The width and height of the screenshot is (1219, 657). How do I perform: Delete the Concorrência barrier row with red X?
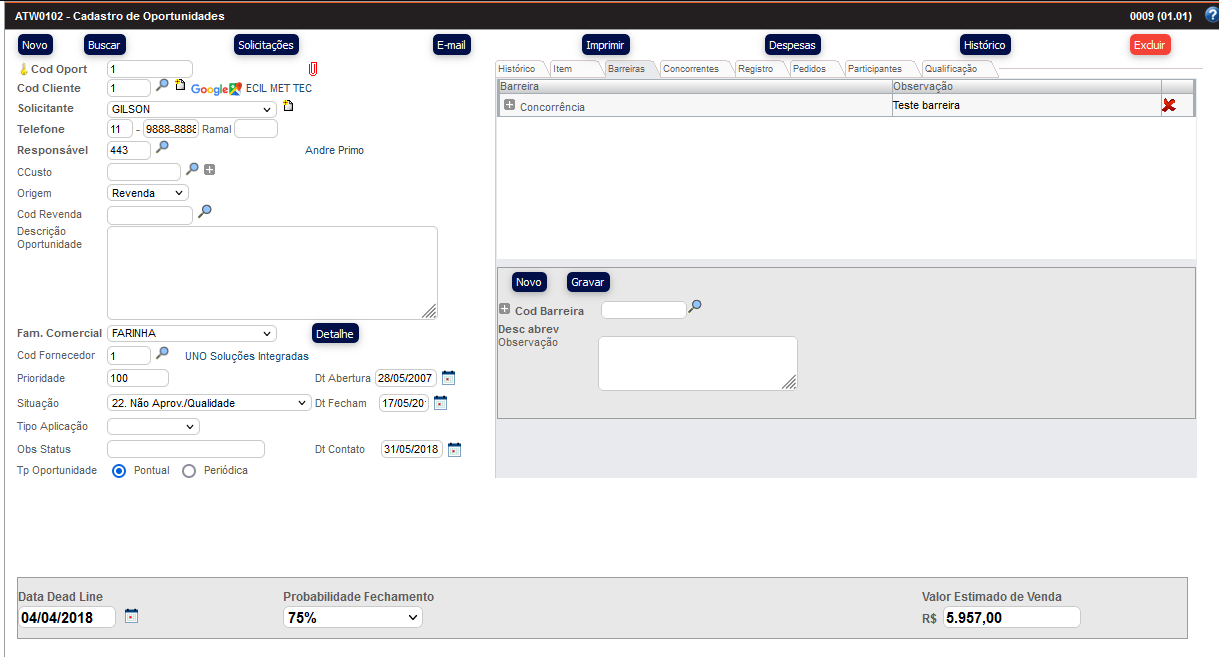pyautogui.click(x=1168, y=106)
